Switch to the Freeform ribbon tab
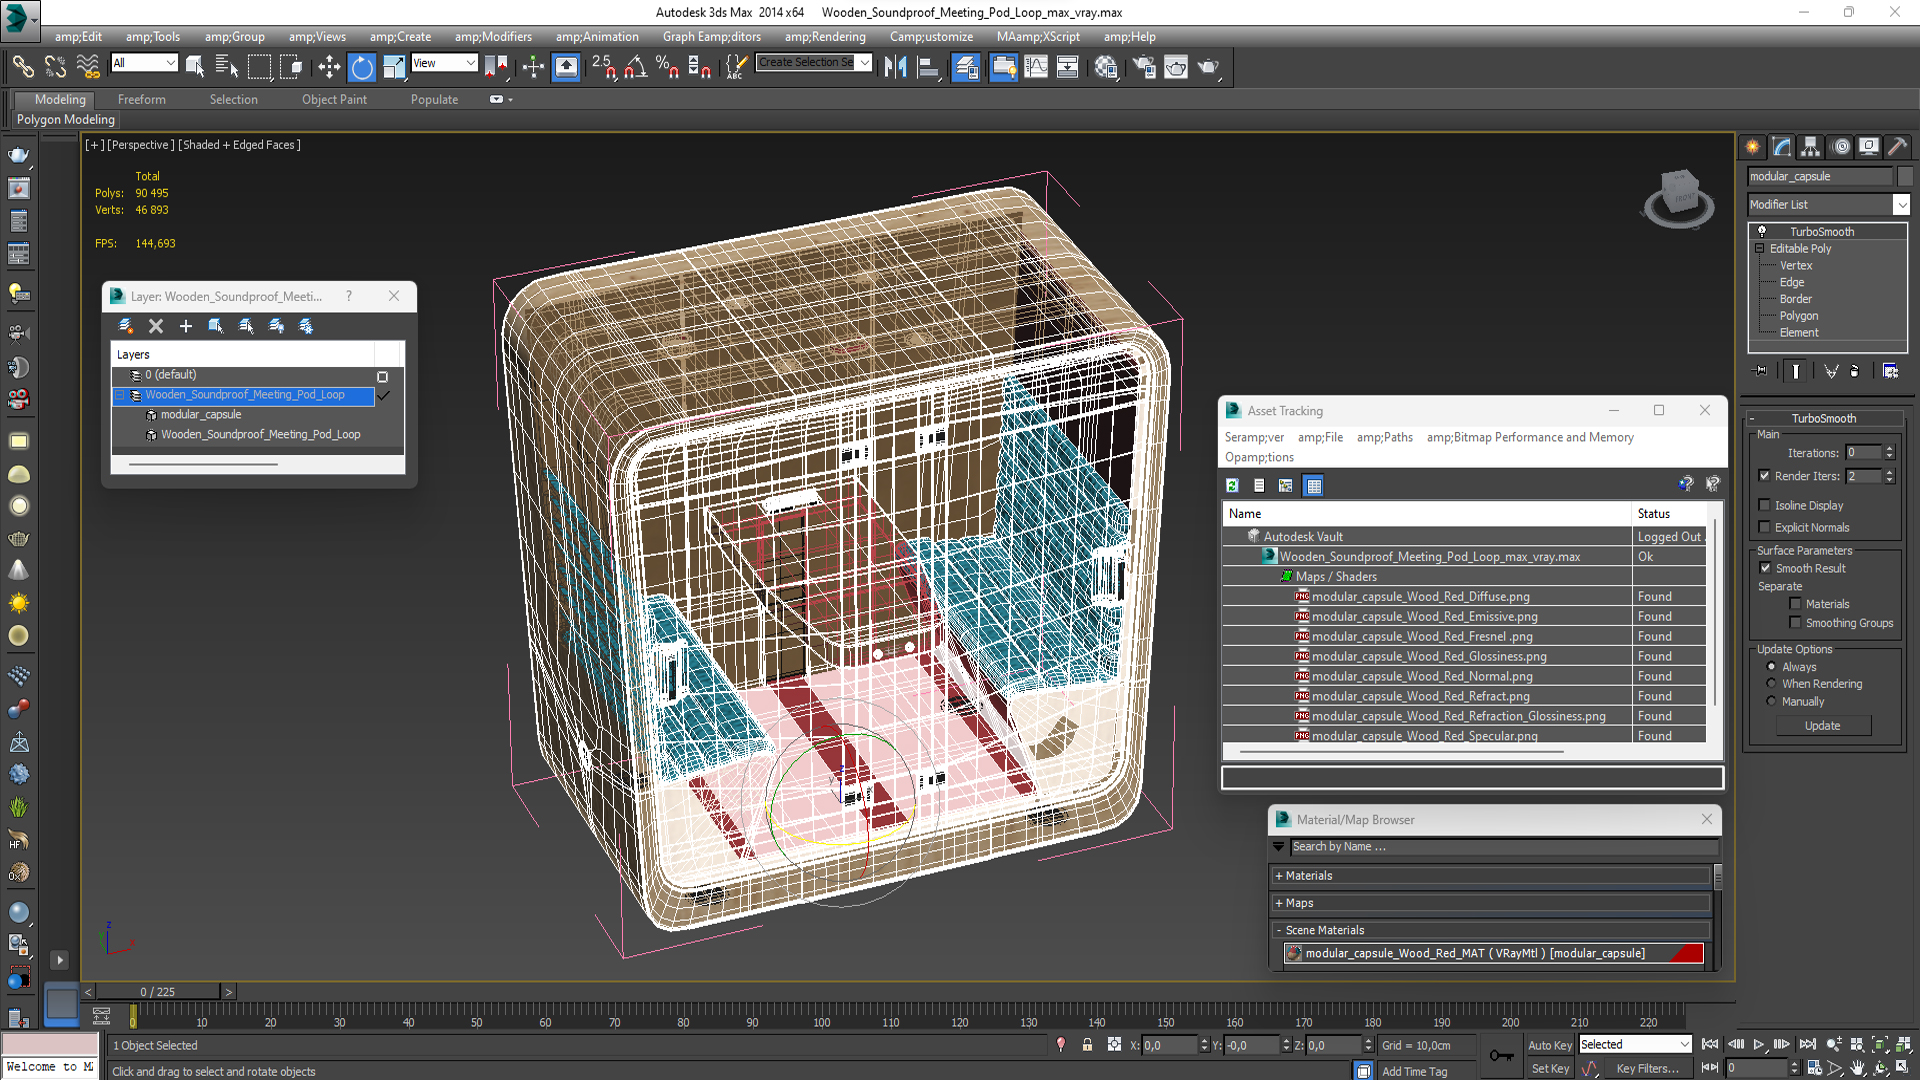The height and width of the screenshot is (1080, 1920). (x=141, y=99)
